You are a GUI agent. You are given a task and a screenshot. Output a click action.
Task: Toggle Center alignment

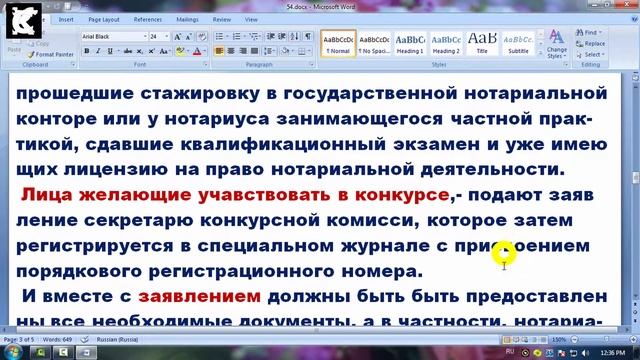(x=231, y=51)
